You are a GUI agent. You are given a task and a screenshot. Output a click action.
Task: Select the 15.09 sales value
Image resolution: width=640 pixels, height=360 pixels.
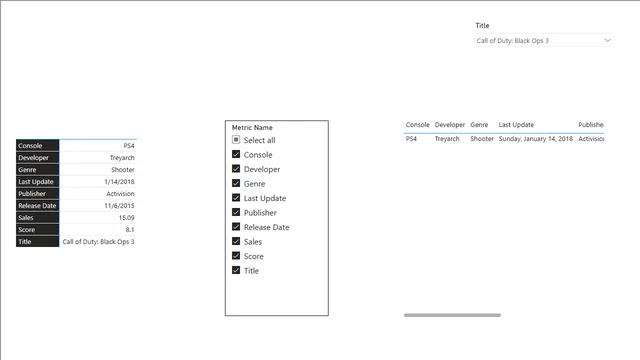point(127,218)
